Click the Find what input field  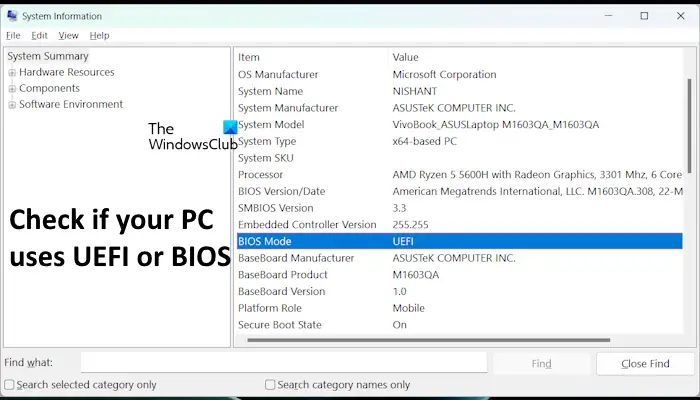[x=284, y=362]
